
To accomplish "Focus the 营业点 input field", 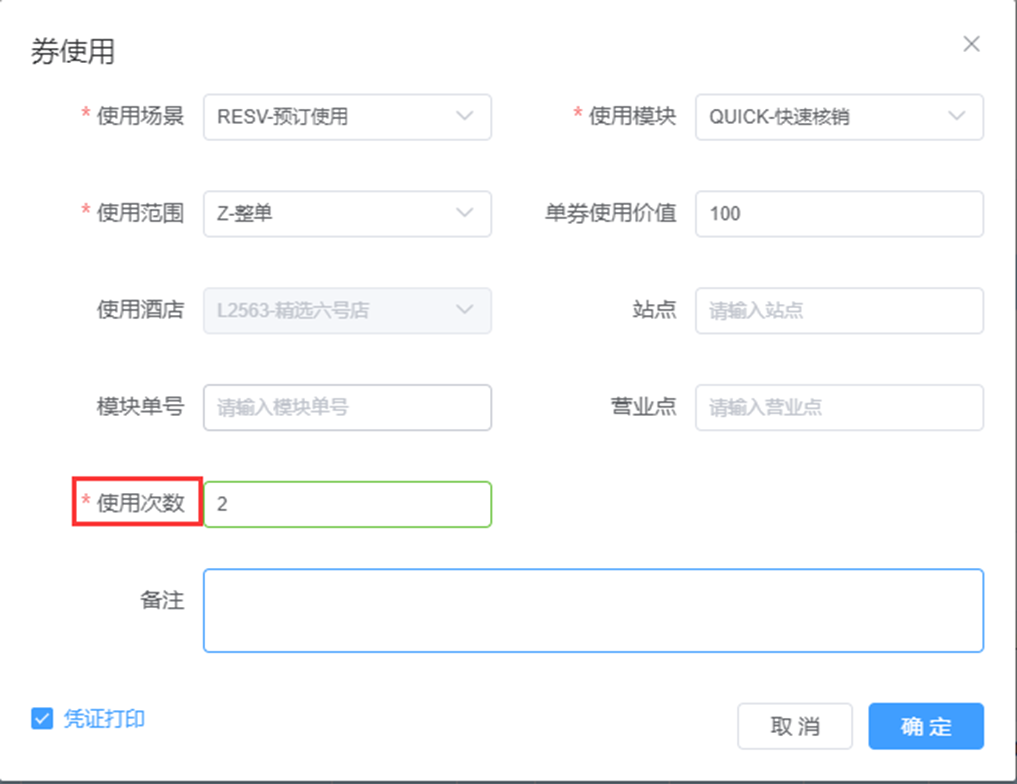I will (838, 407).
